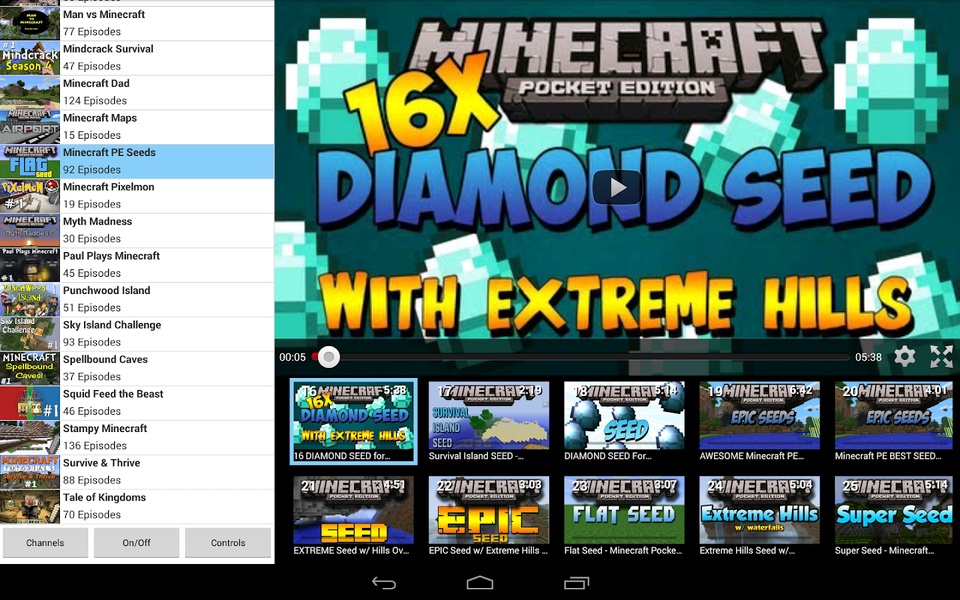Open episode 19 Awesome Minecraft PE video

click(760, 421)
